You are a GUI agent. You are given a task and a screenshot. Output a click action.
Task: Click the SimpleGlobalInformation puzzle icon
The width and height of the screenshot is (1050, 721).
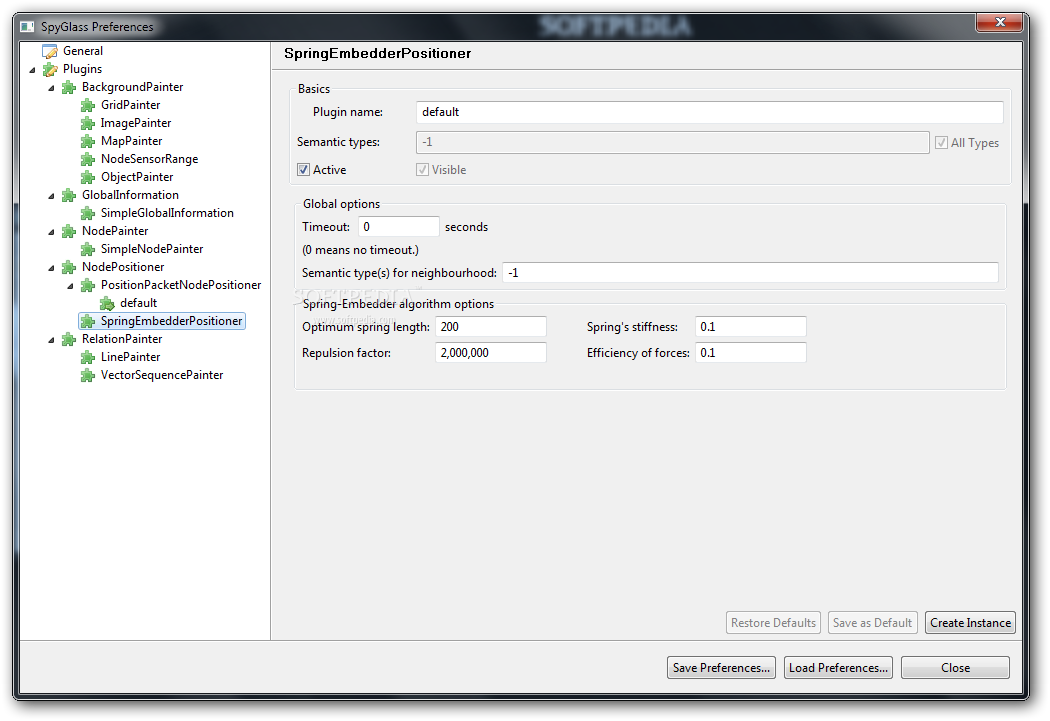[88, 213]
